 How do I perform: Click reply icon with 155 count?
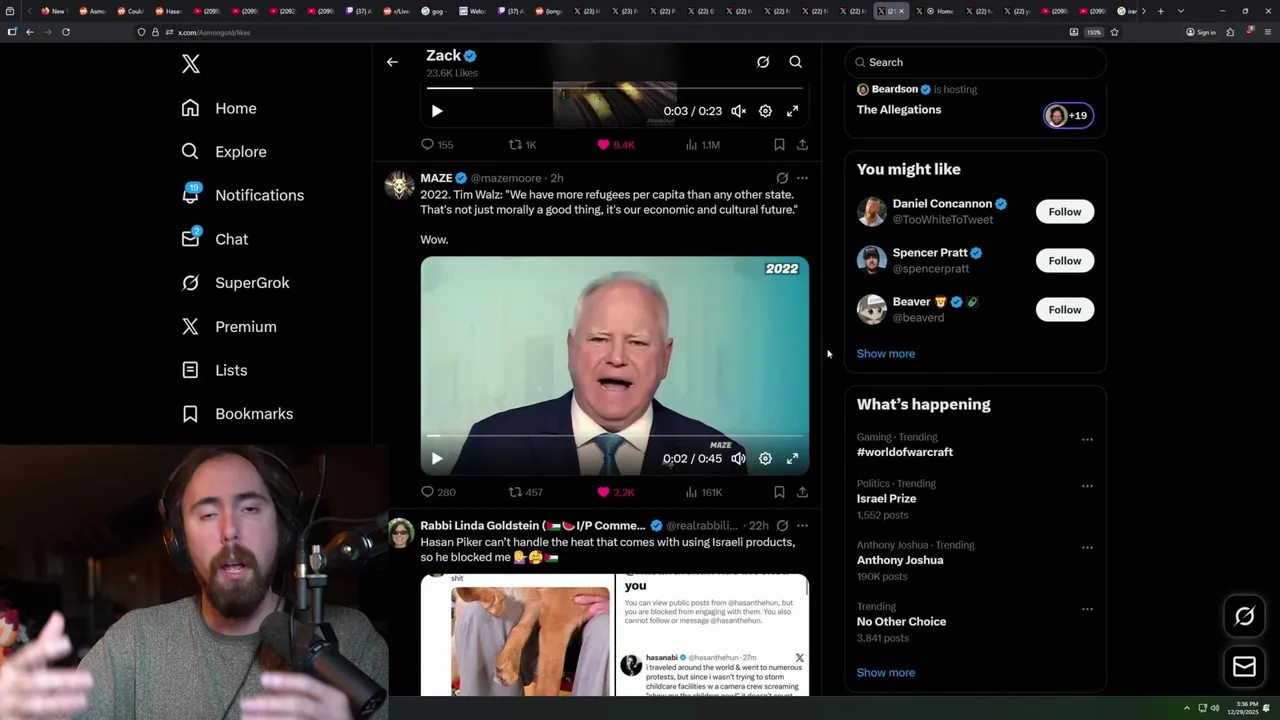437,145
